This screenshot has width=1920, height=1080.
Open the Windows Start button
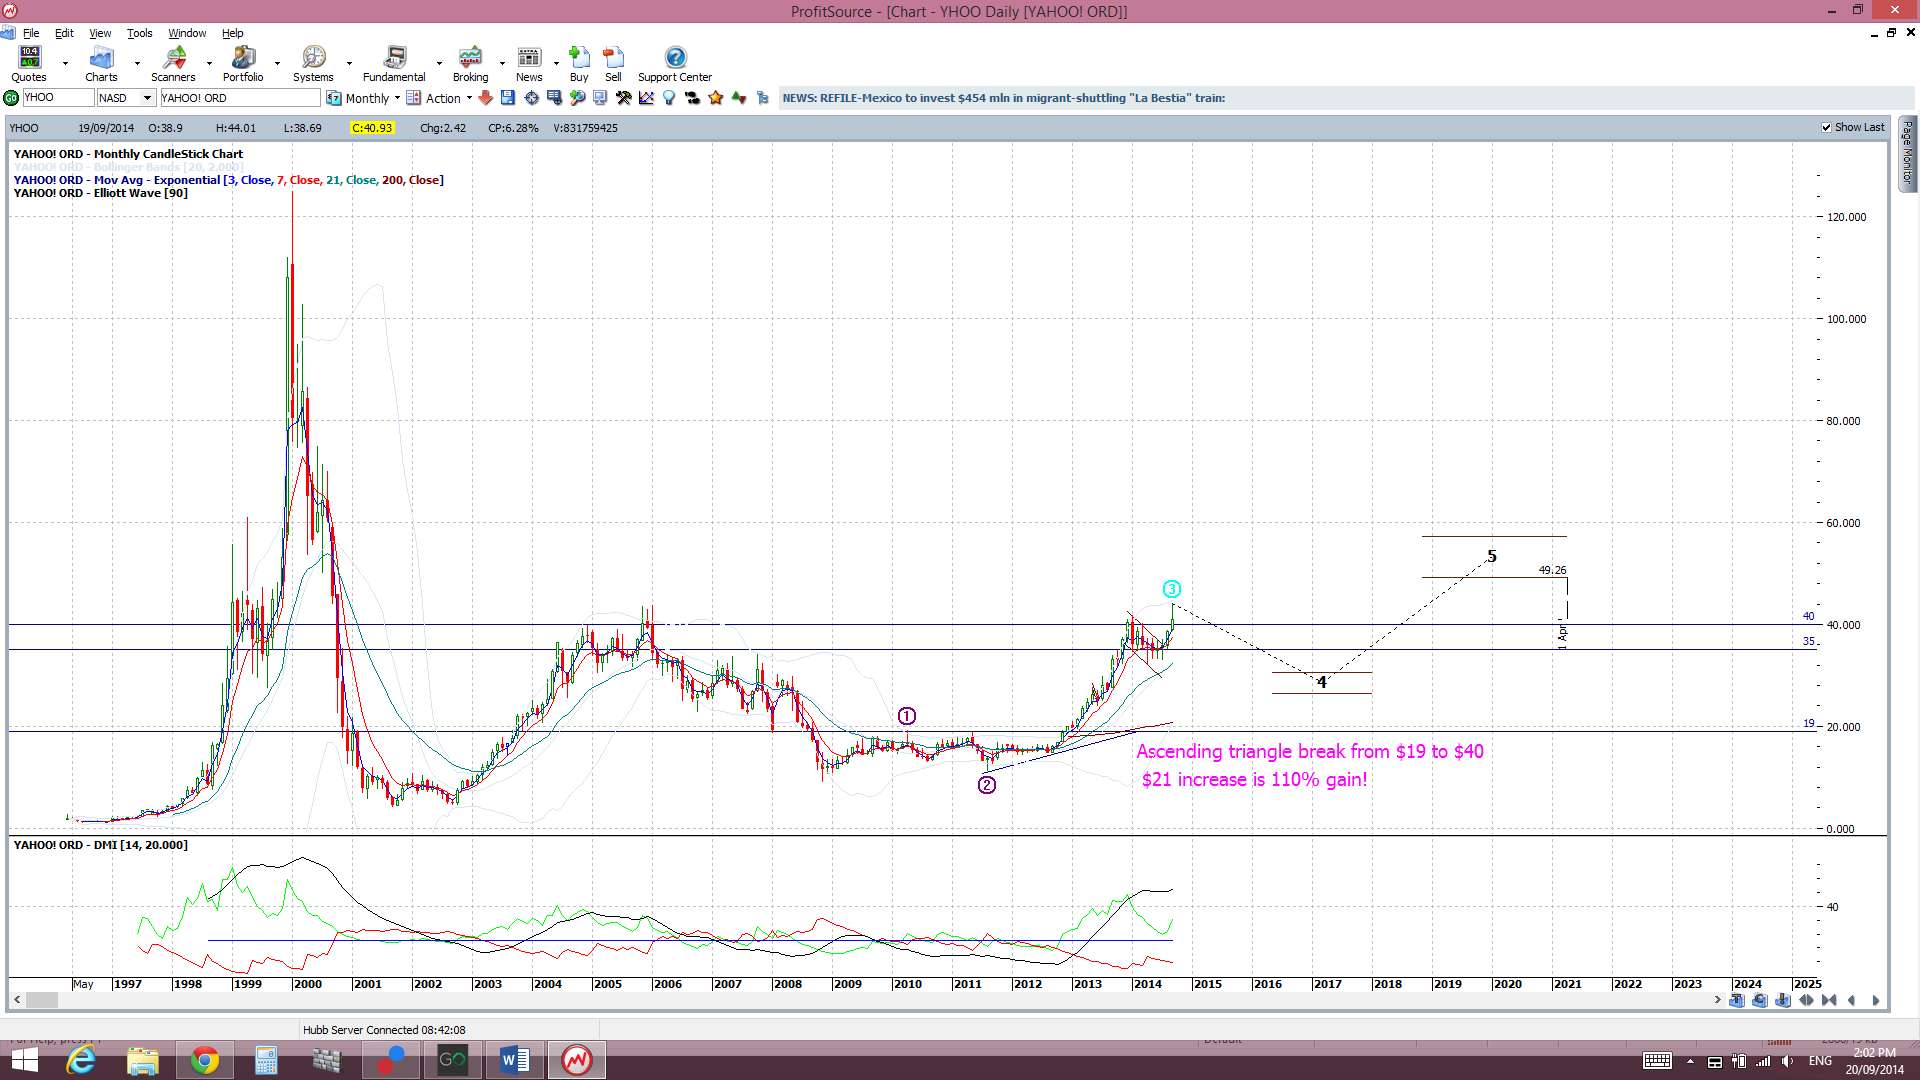[x=24, y=1060]
